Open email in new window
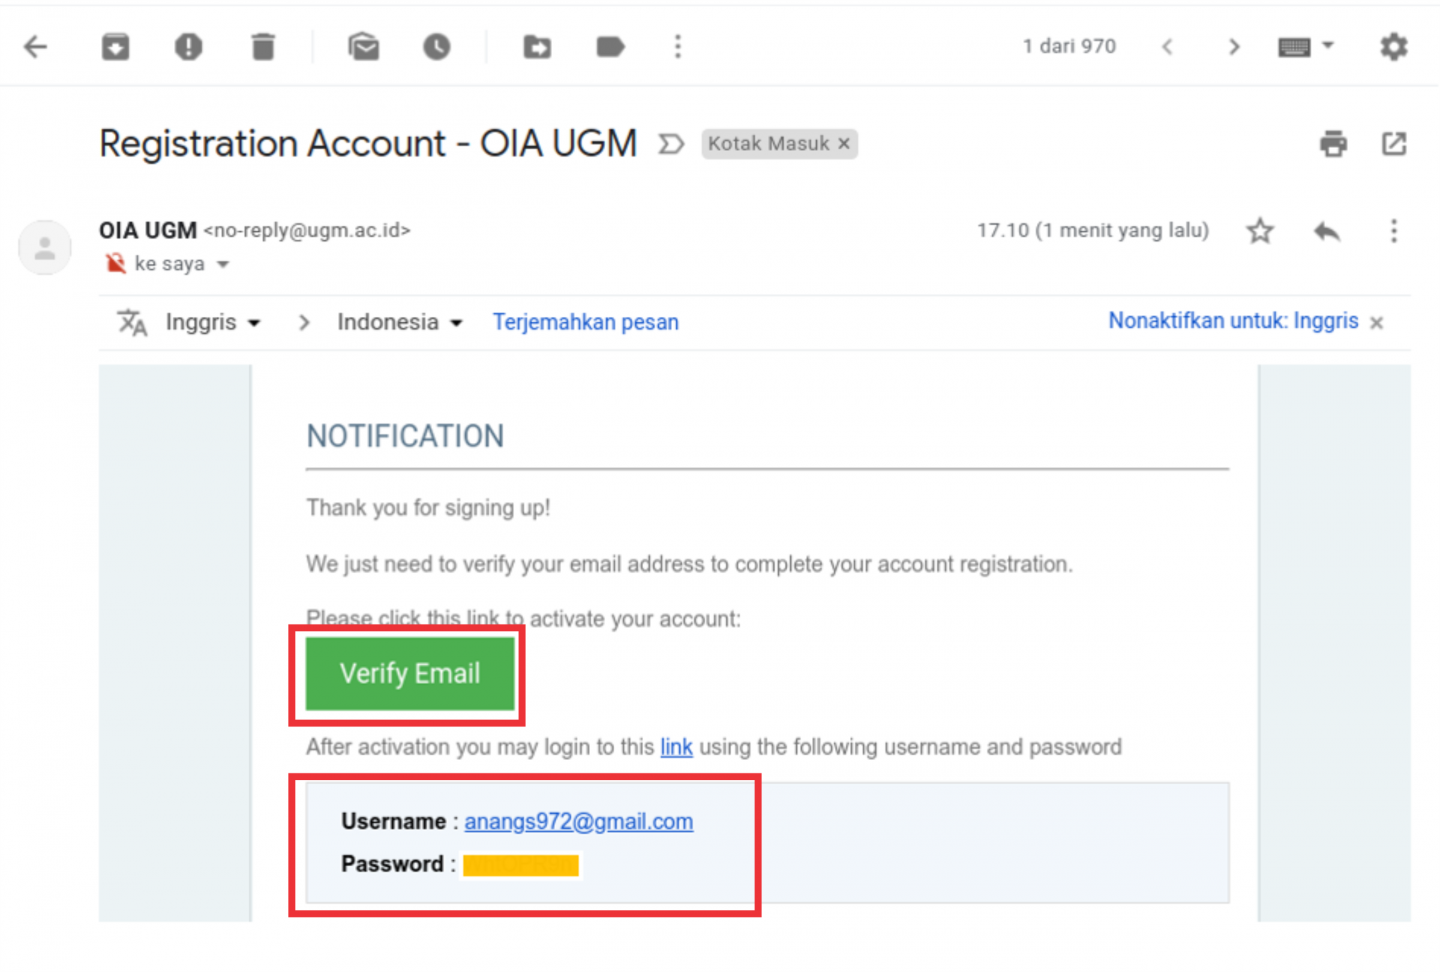 1394,144
